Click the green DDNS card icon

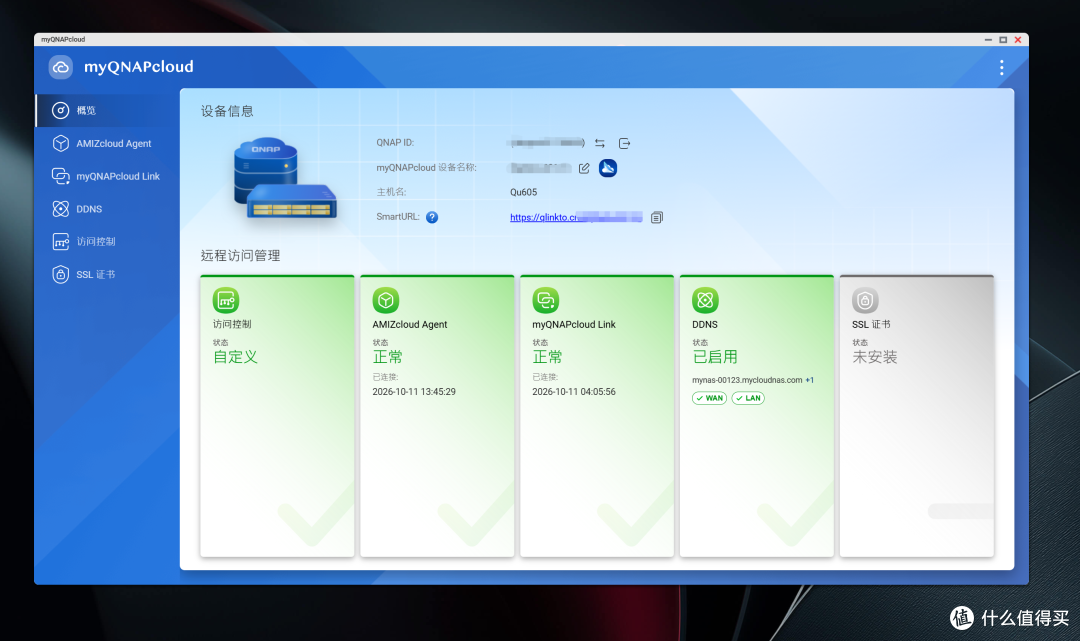(x=705, y=300)
